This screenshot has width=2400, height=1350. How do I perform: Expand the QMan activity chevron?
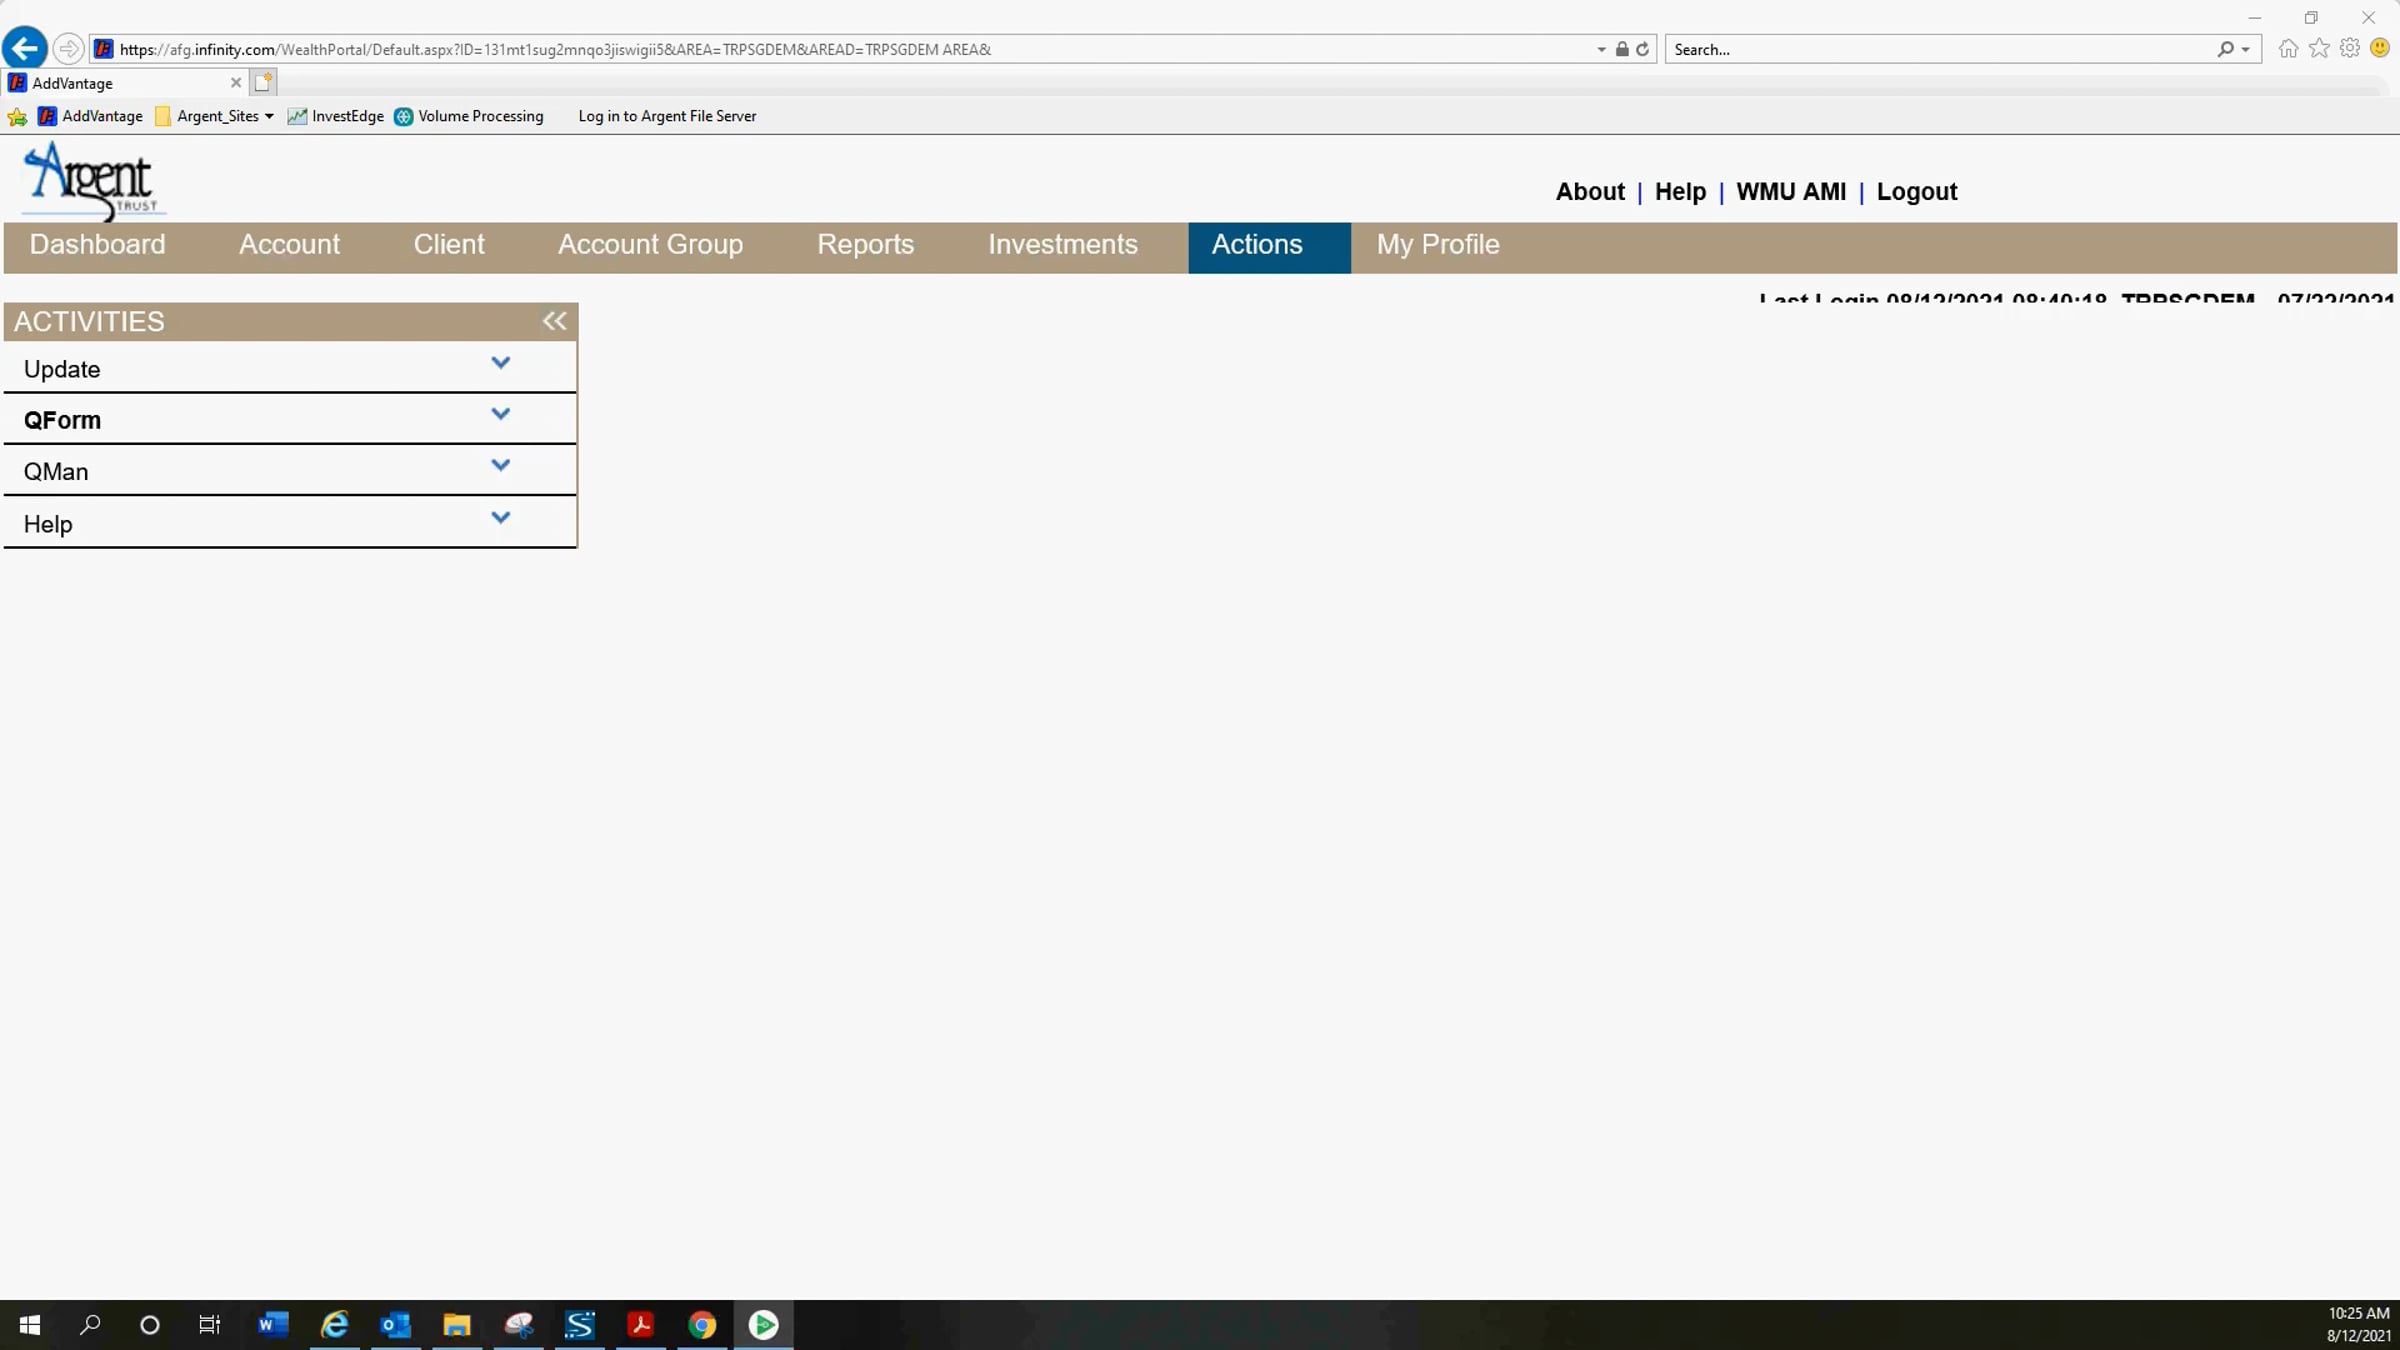(501, 466)
